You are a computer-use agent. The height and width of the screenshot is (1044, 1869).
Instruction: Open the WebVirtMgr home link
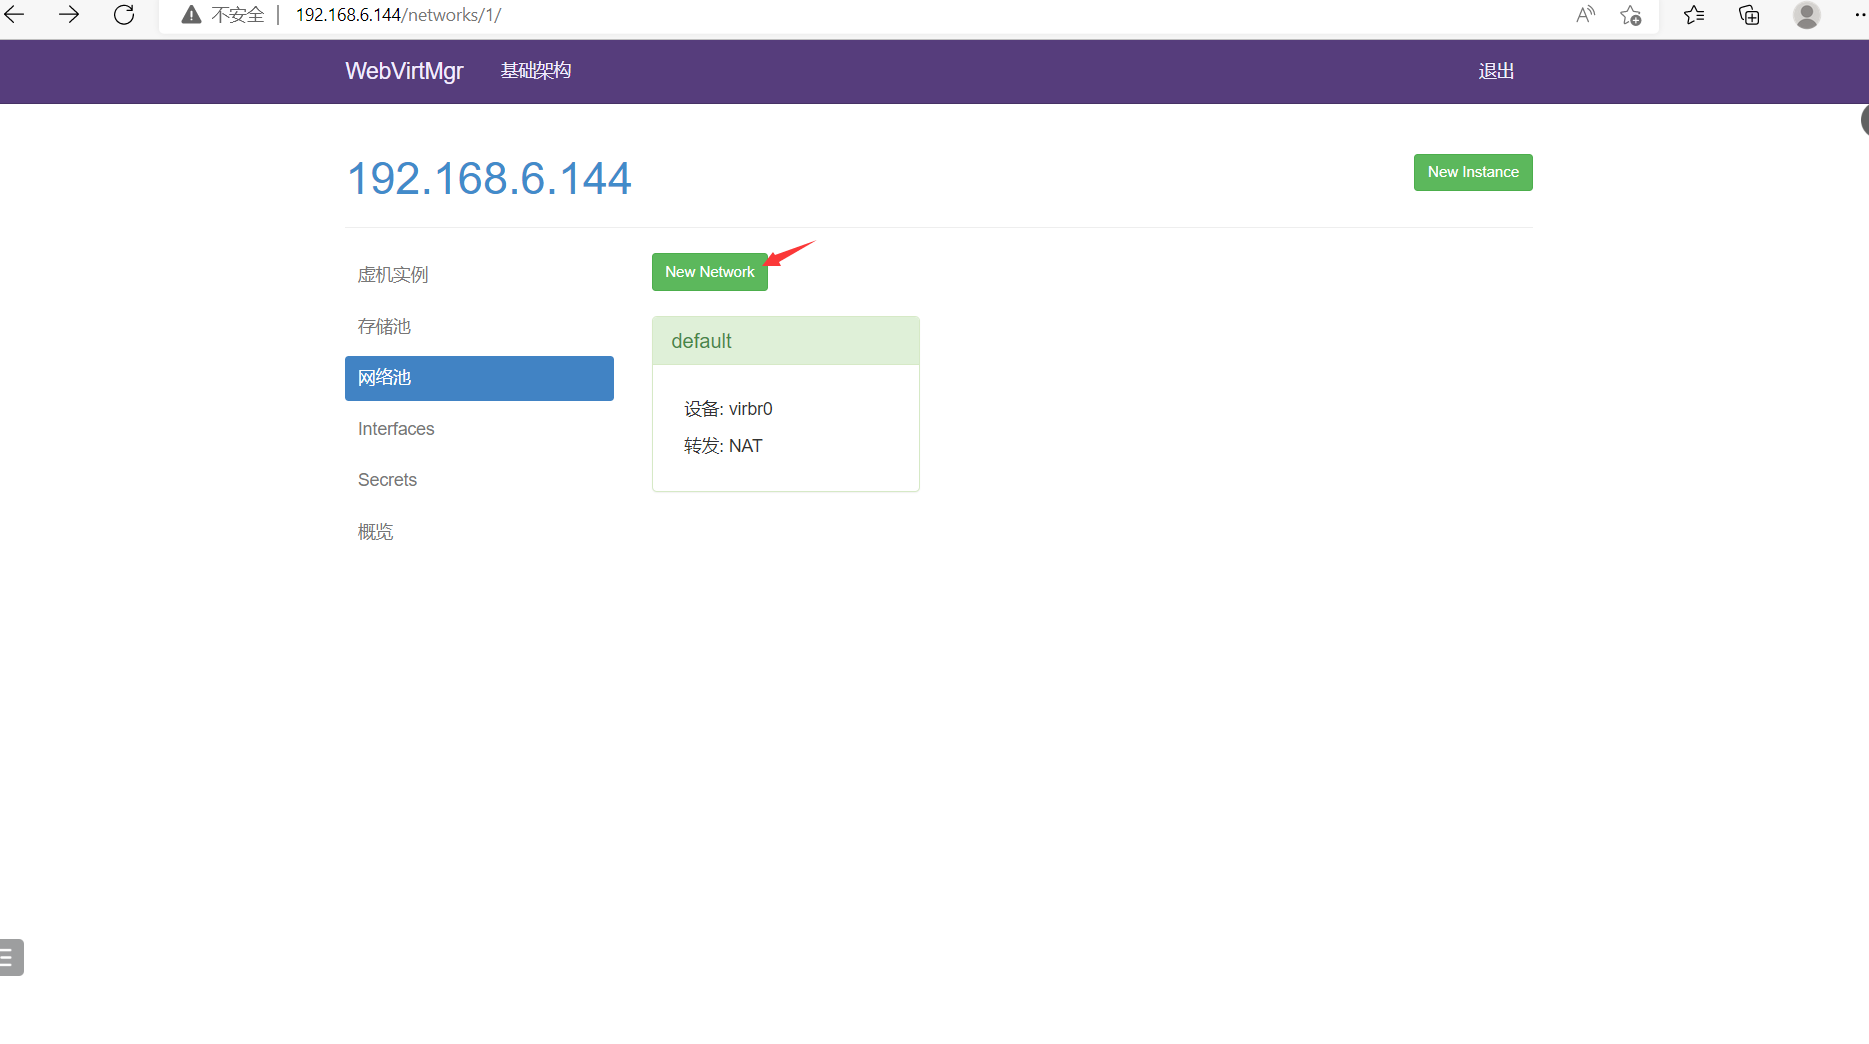coord(404,71)
